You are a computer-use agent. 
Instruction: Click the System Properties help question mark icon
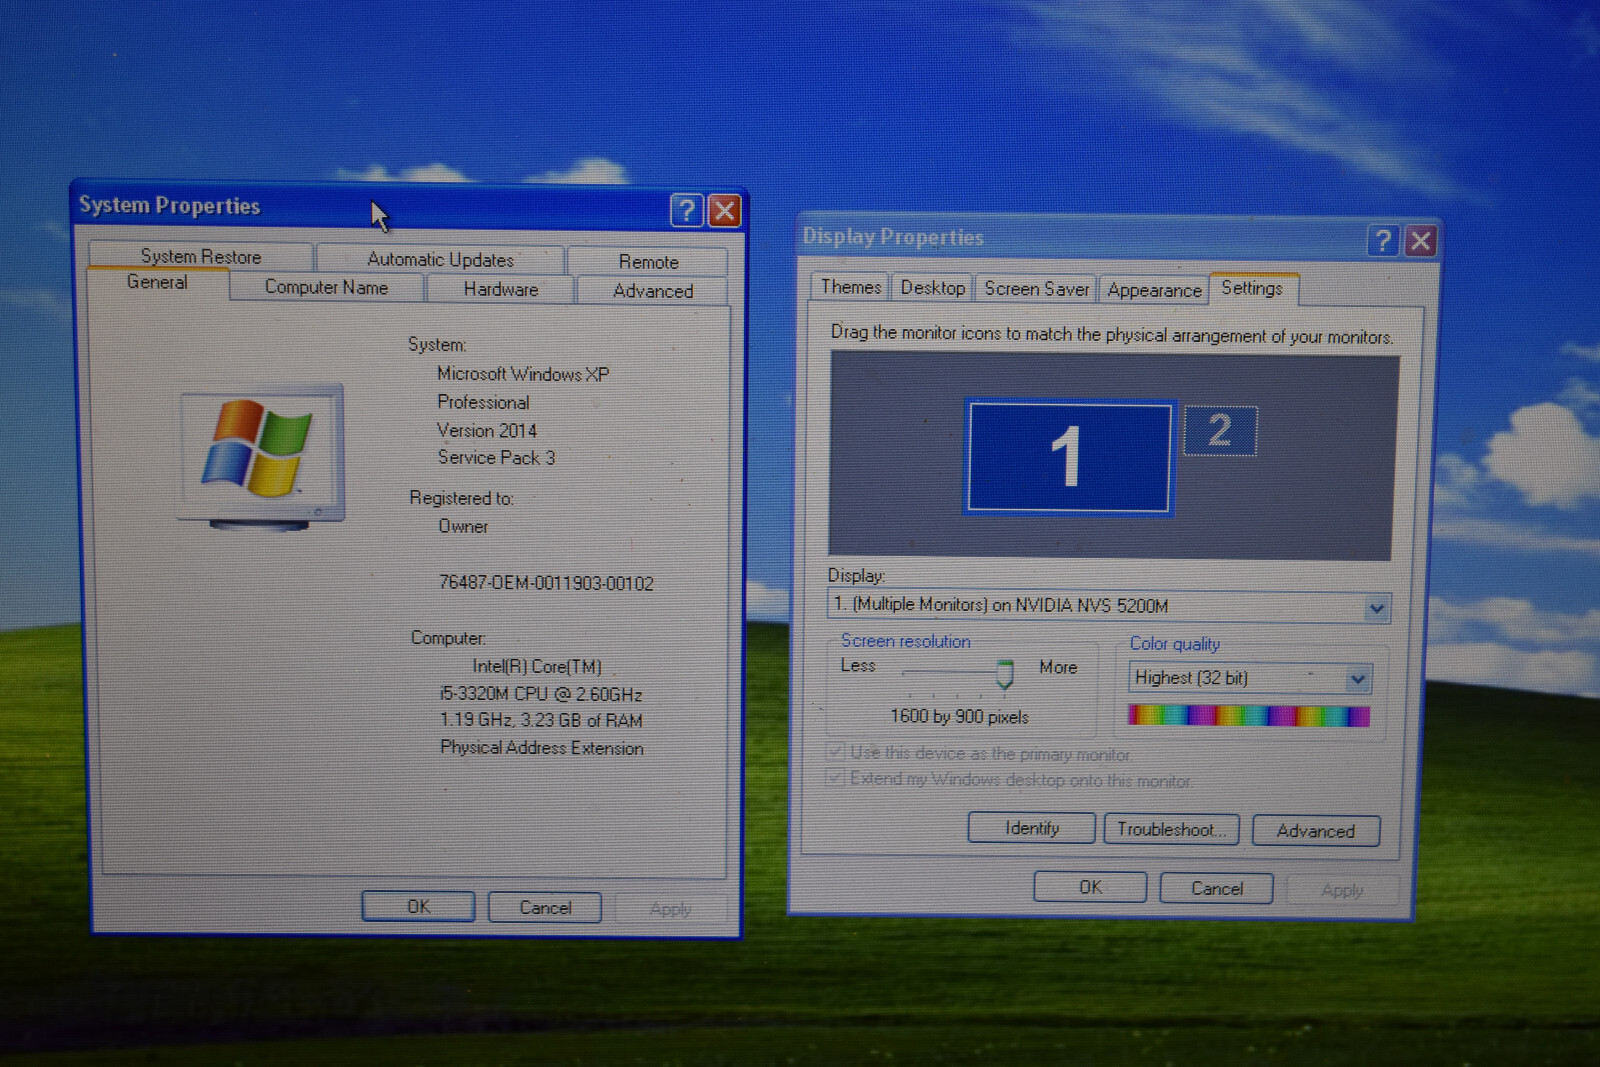pyautogui.click(x=686, y=210)
